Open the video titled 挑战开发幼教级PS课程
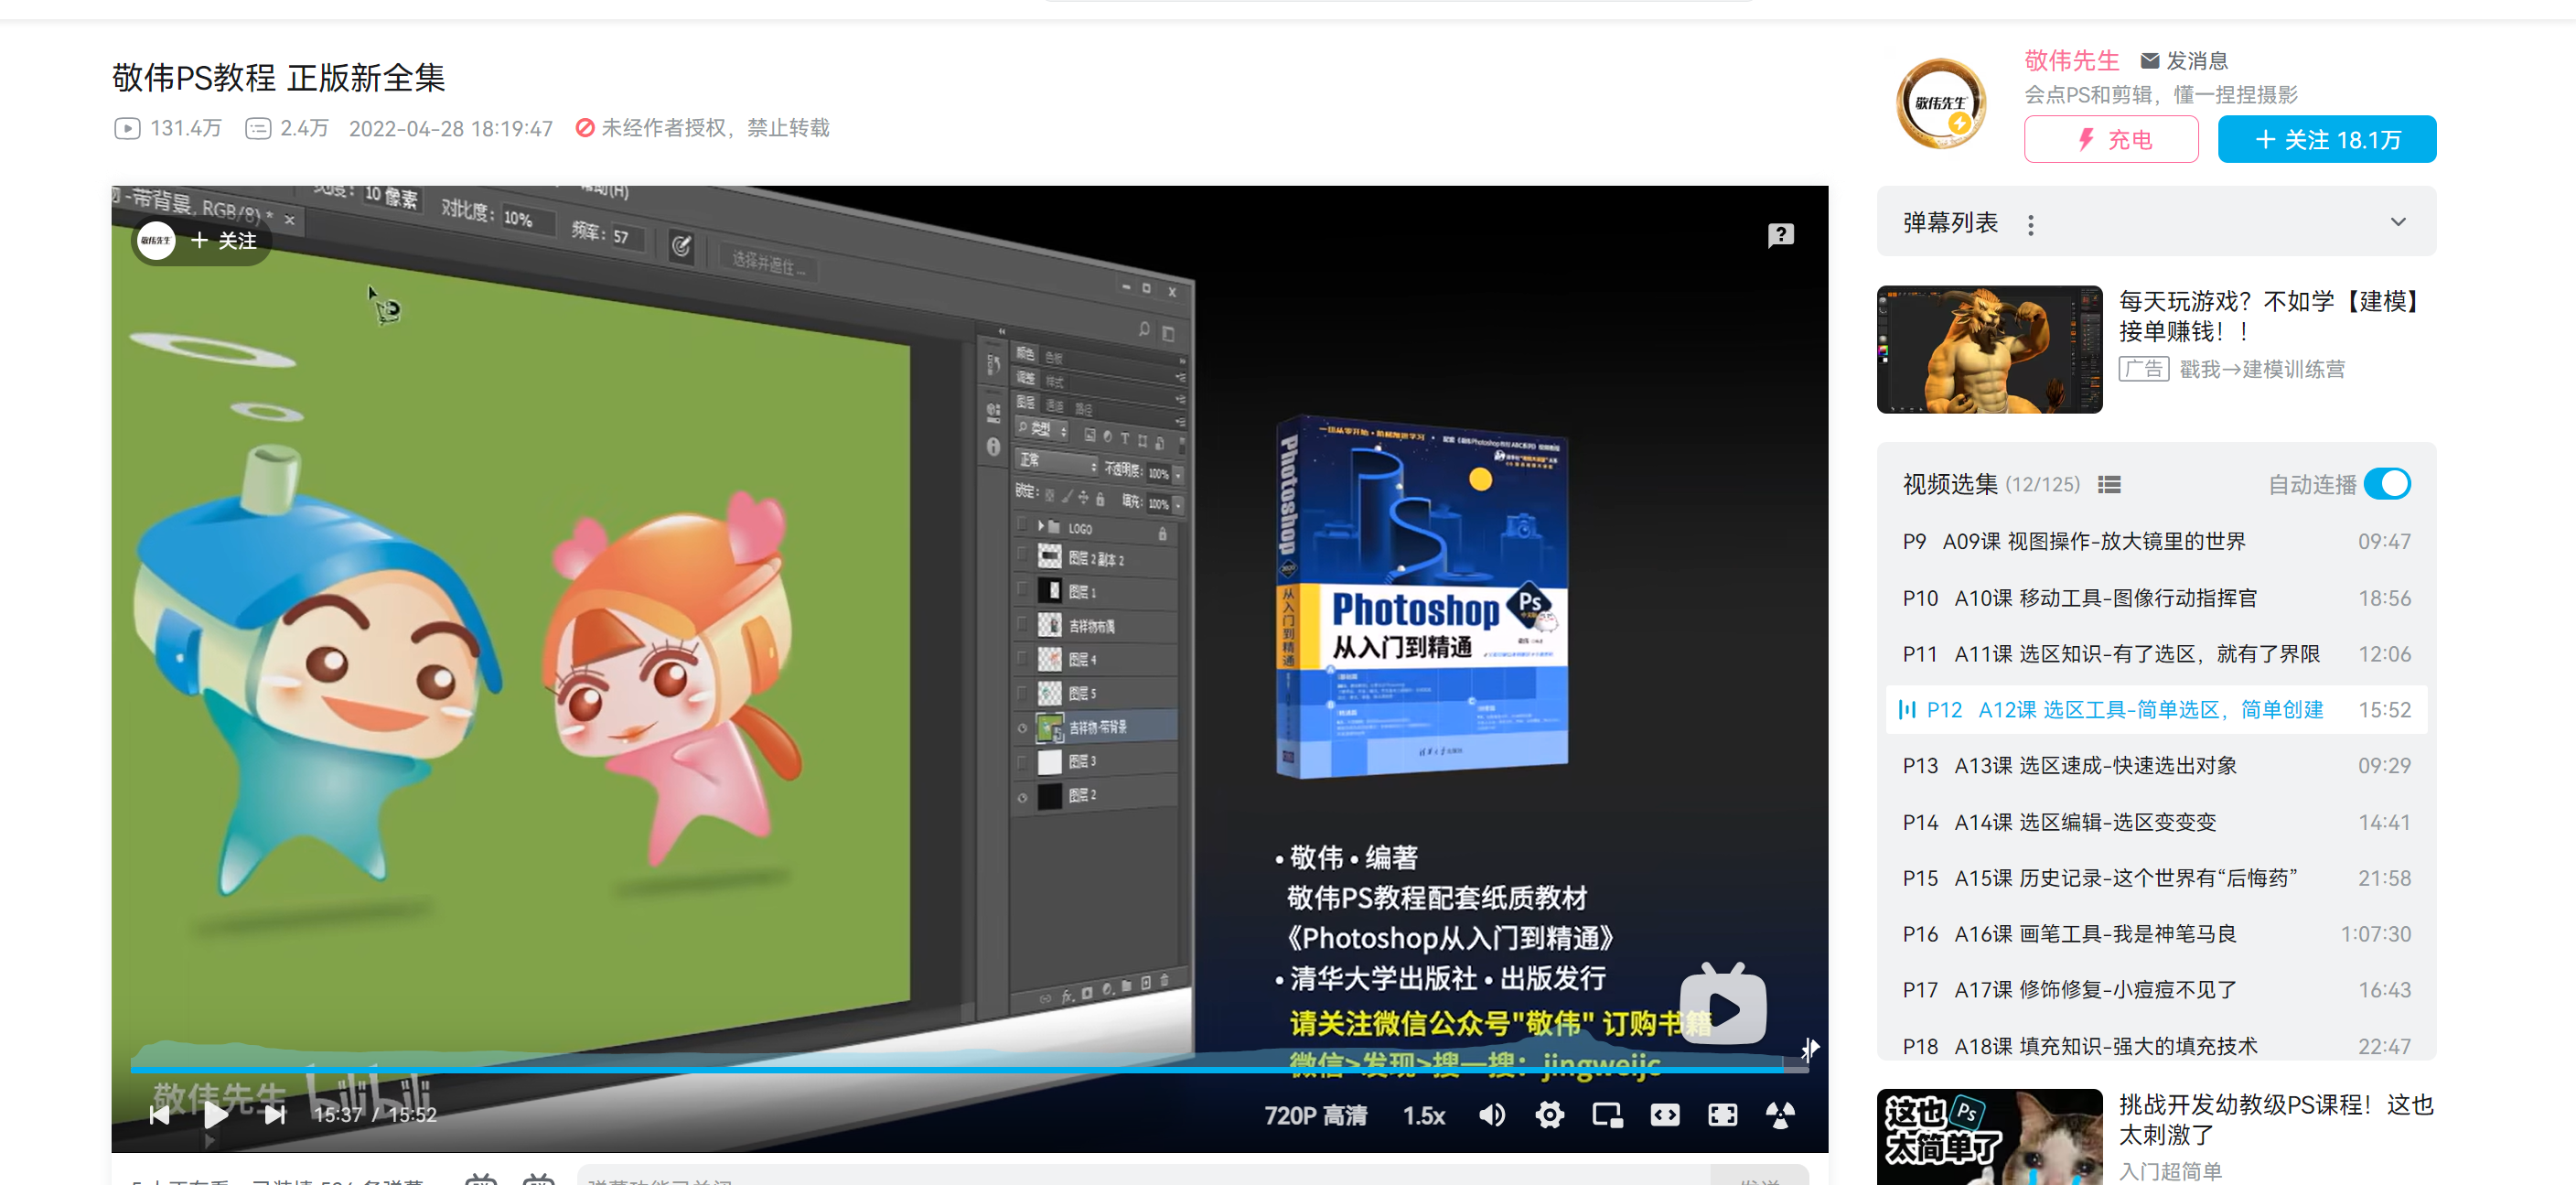The image size is (2576, 1185). [2275, 1120]
